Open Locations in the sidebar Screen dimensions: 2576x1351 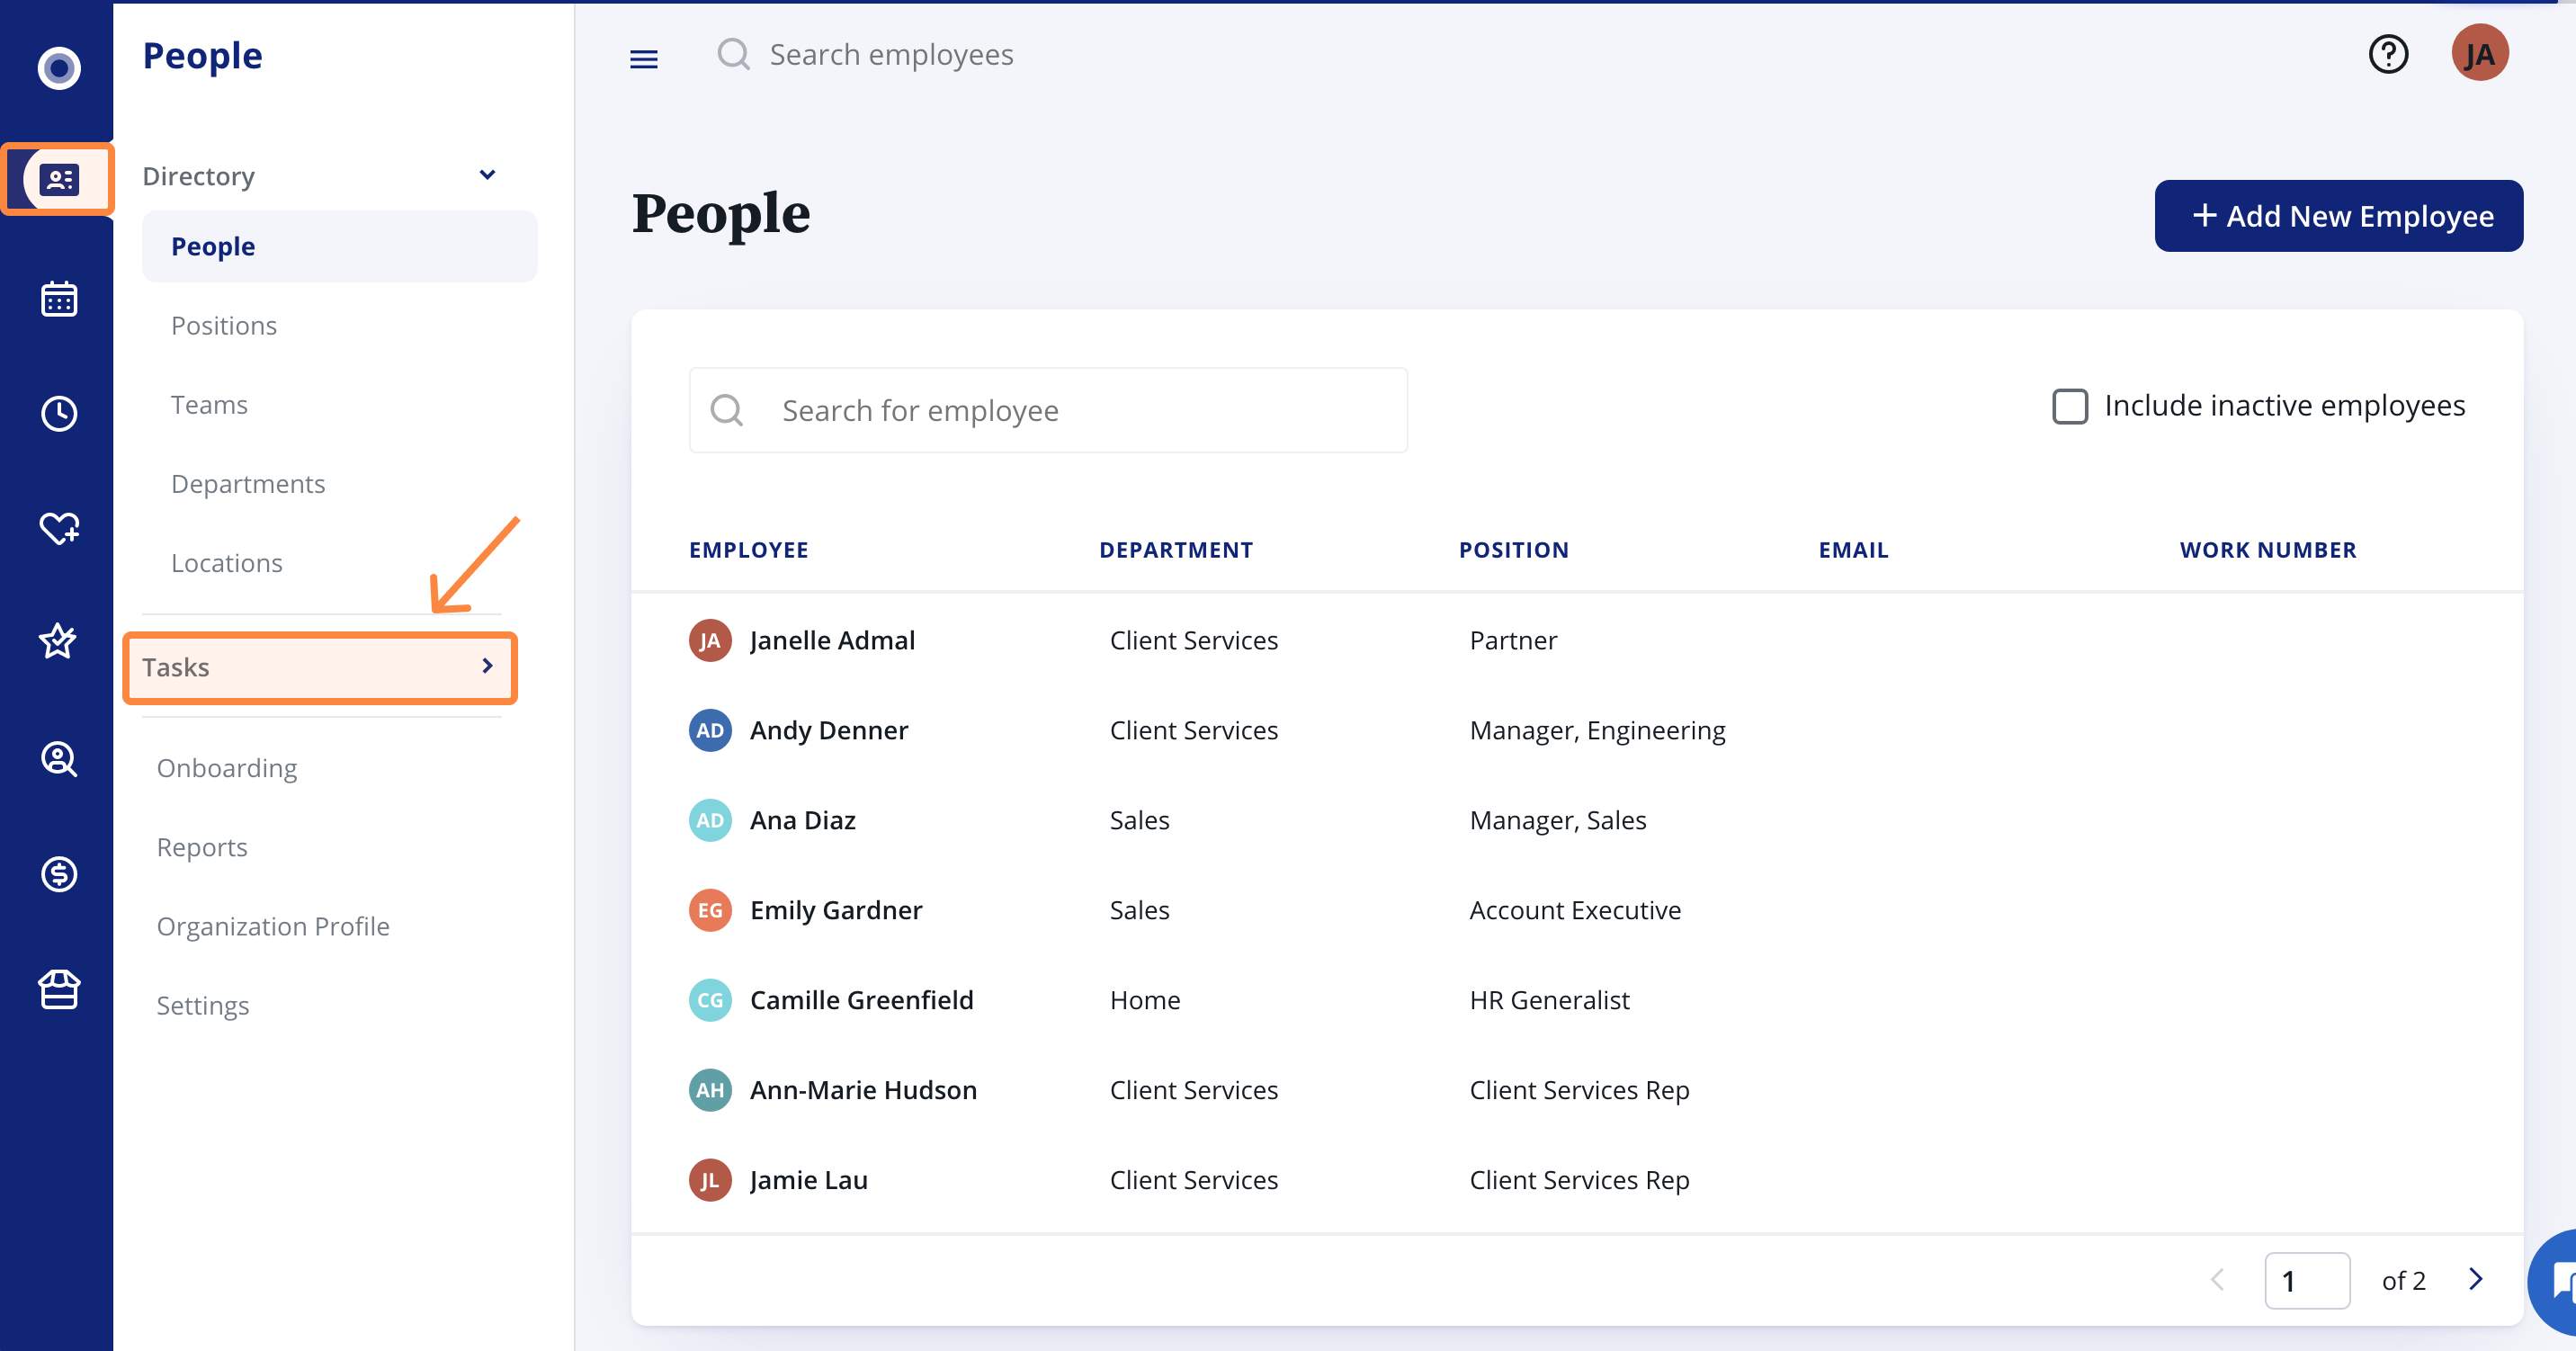click(x=227, y=563)
